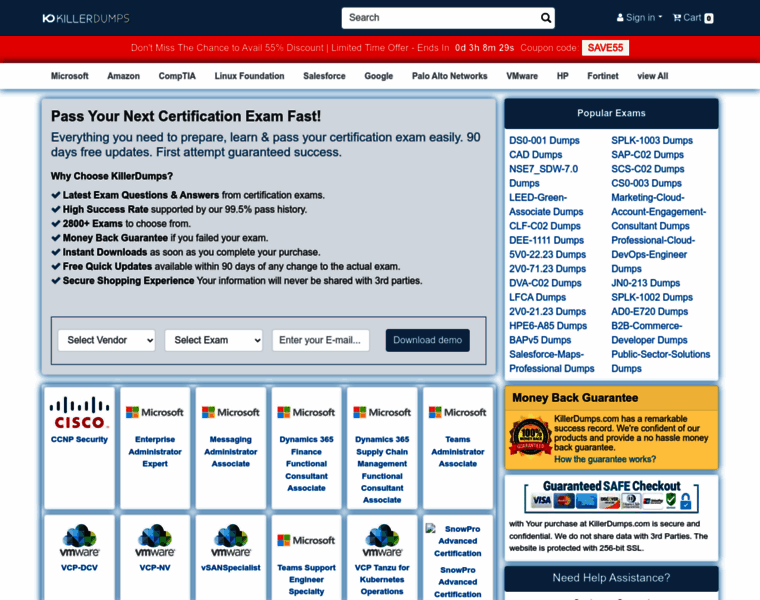The height and width of the screenshot is (600, 760).
Task: Open the AD0-E720 Dumps link
Action: point(649,312)
